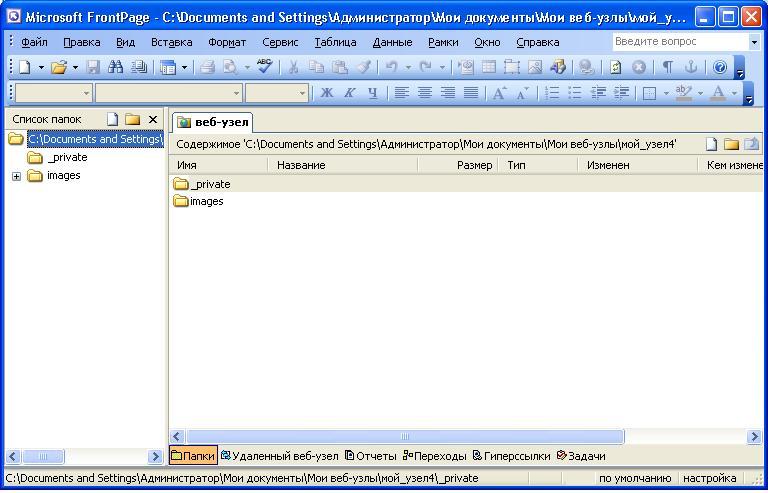Open the help question box dropdown arrow
This screenshot has height=493, width=768.
click(x=754, y=42)
